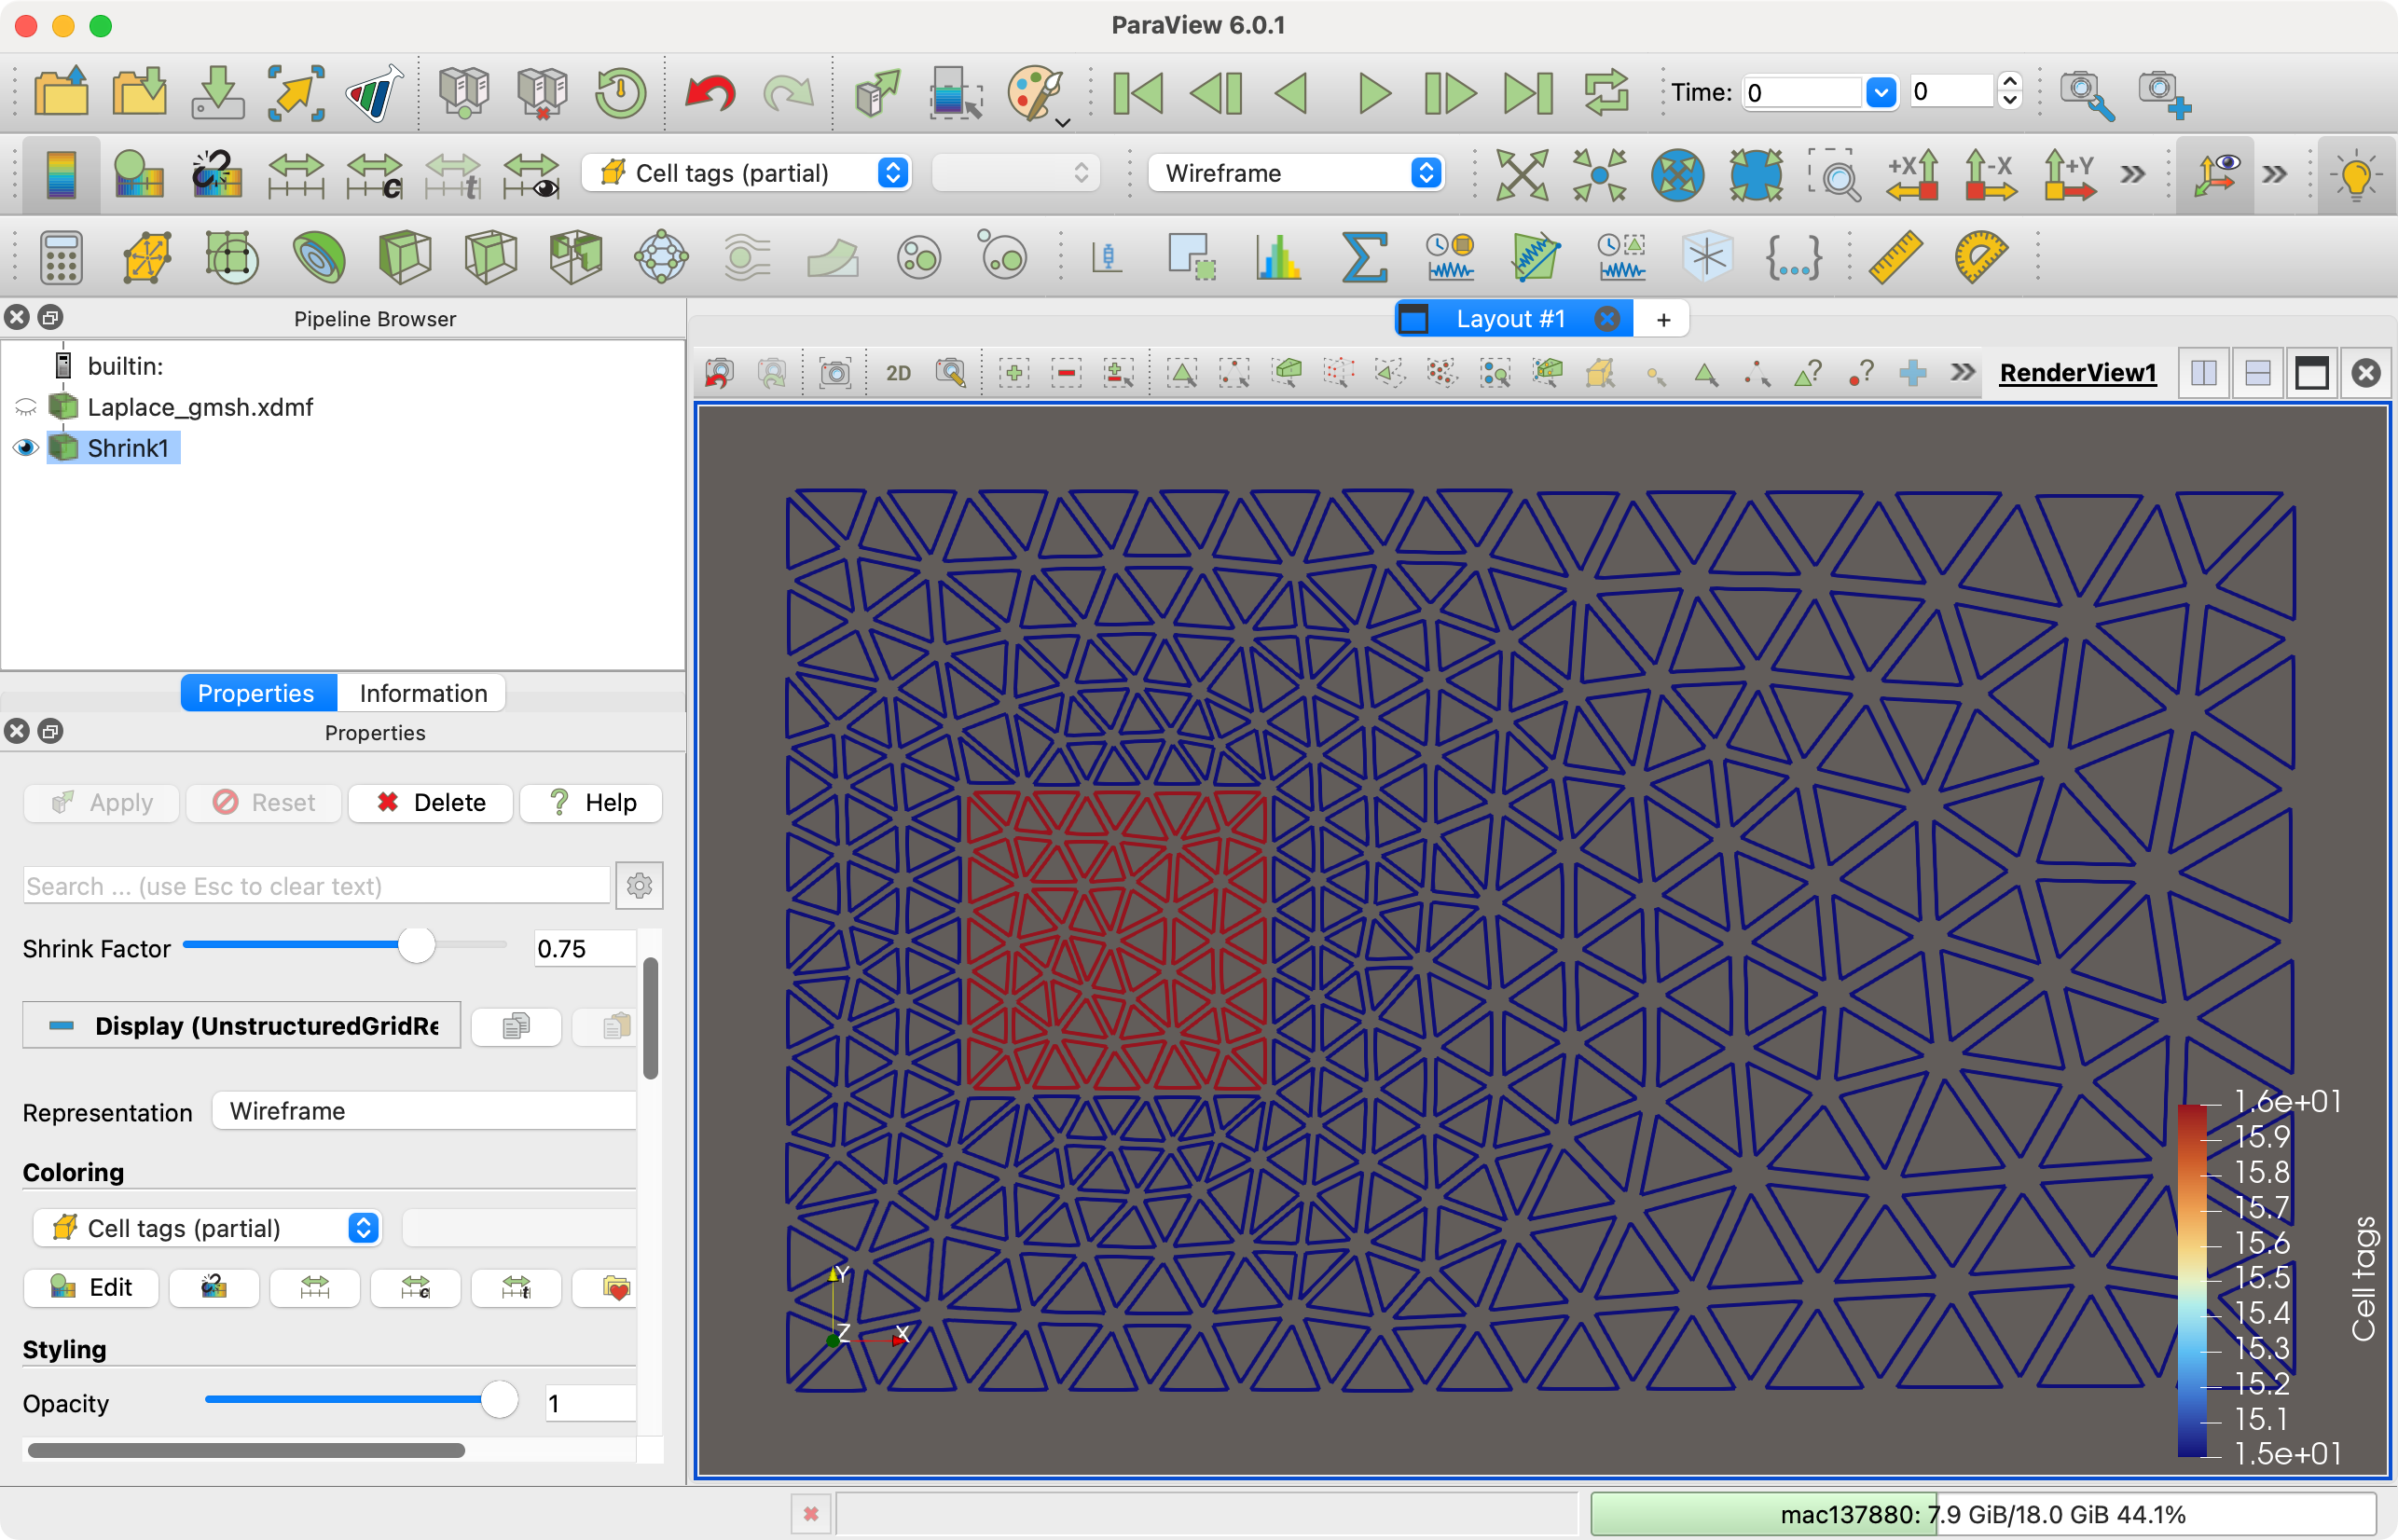Click the Calculator filter icon
The width and height of the screenshot is (2398, 1540).
tap(60, 257)
